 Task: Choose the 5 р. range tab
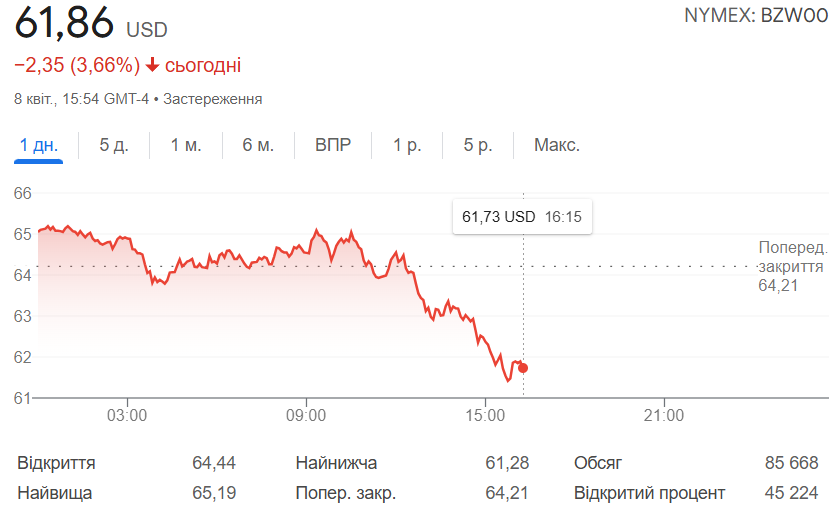tap(478, 145)
